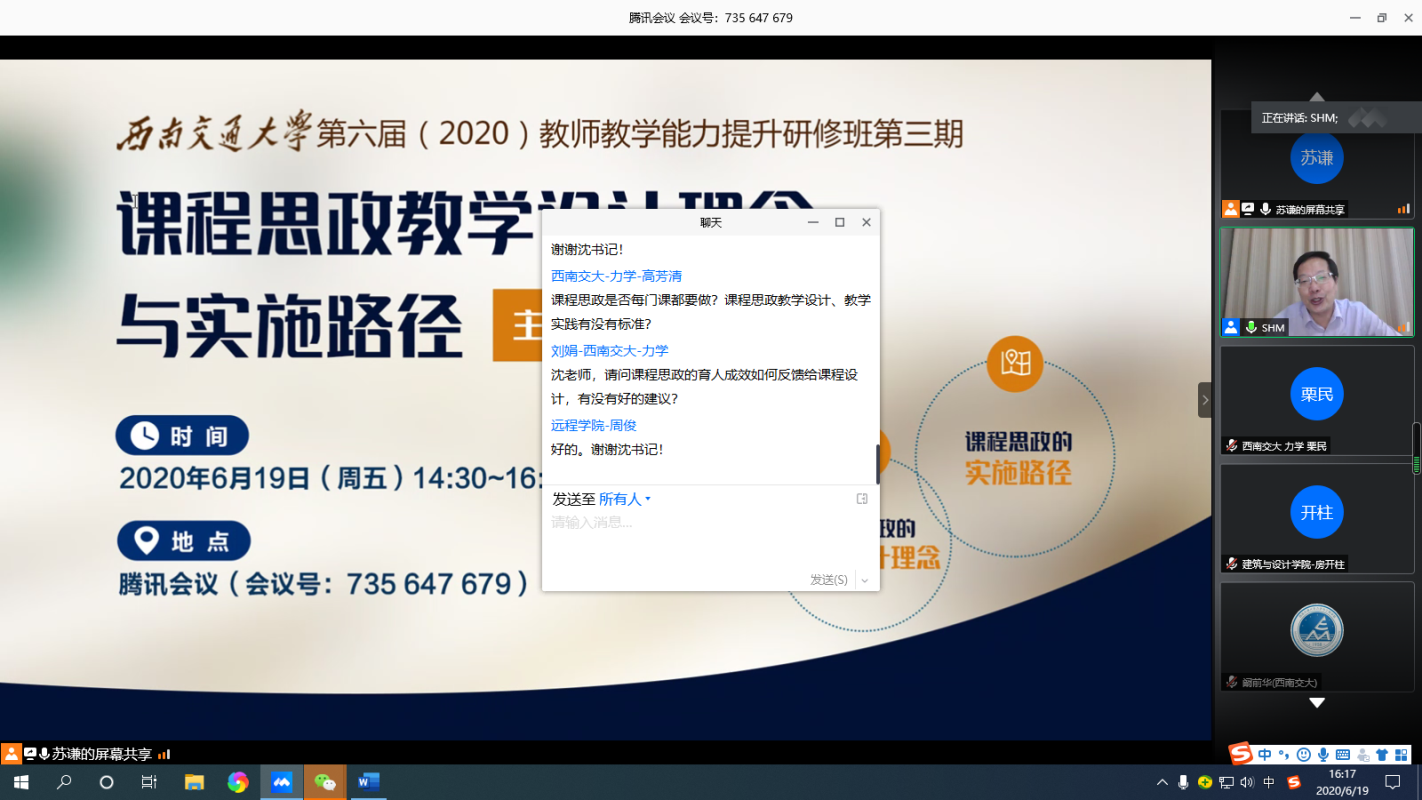Toggle the Windows tray IME language indicator

[x=1269, y=782]
